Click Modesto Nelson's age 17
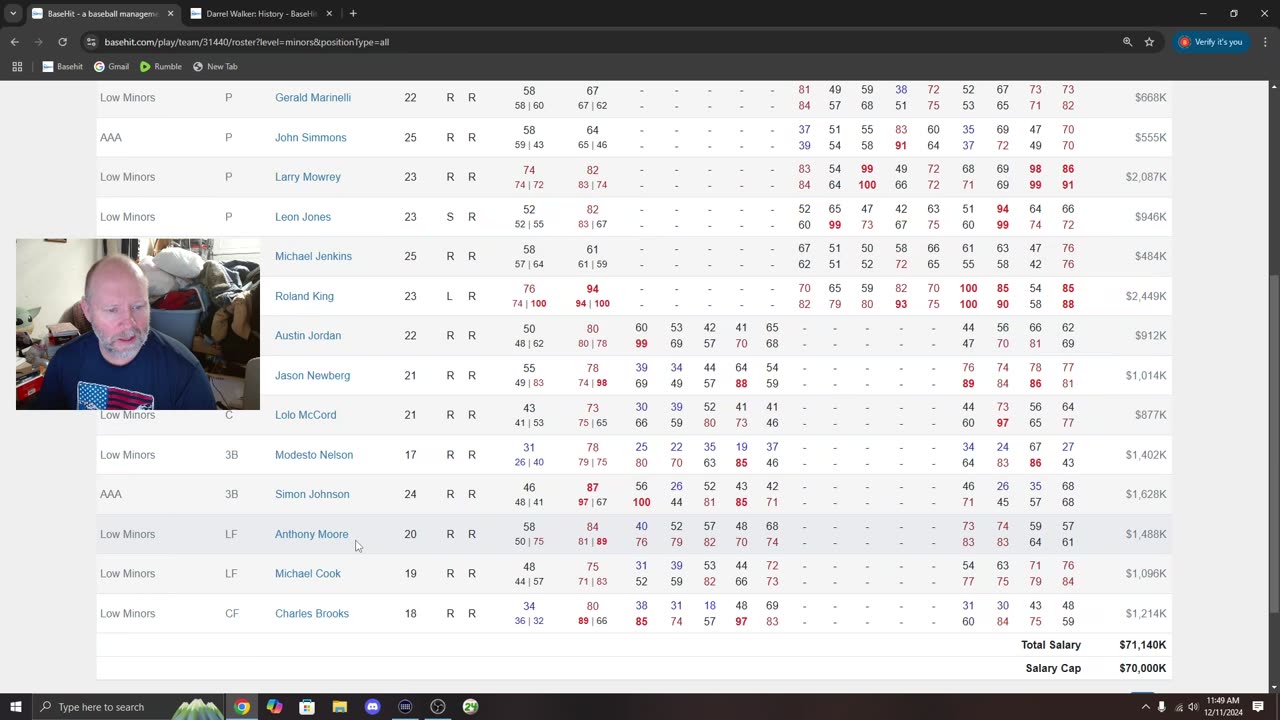1280x720 pixels. point(410,455)
